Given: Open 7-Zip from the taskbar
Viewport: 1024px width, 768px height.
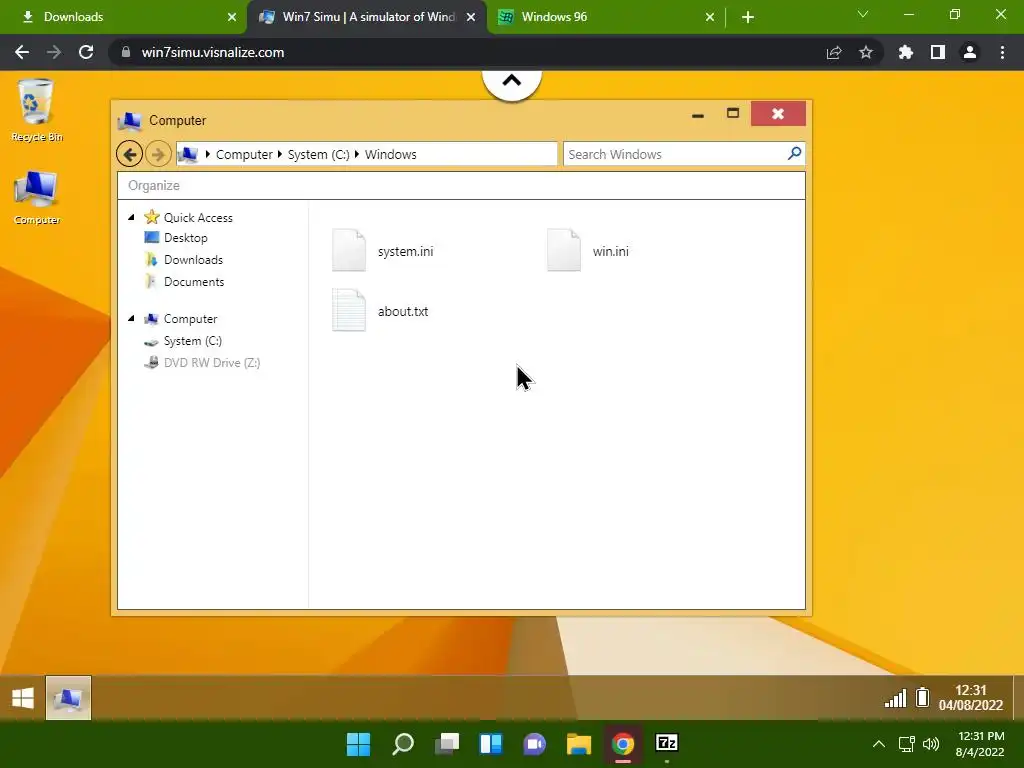Looking at the screenshot, I should click(x=667, y=743).
